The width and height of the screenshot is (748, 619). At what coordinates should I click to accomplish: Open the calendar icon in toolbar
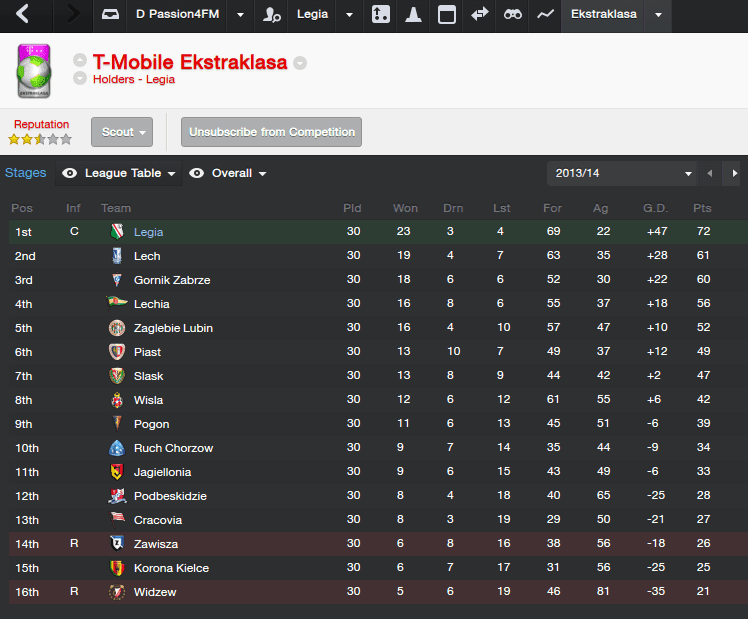pos(446,15)
